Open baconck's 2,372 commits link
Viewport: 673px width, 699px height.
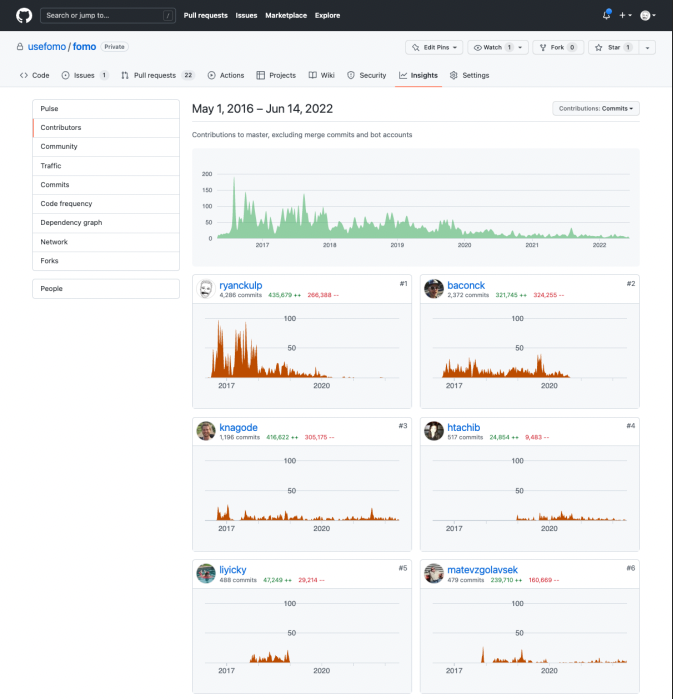(x=468, y=295)
